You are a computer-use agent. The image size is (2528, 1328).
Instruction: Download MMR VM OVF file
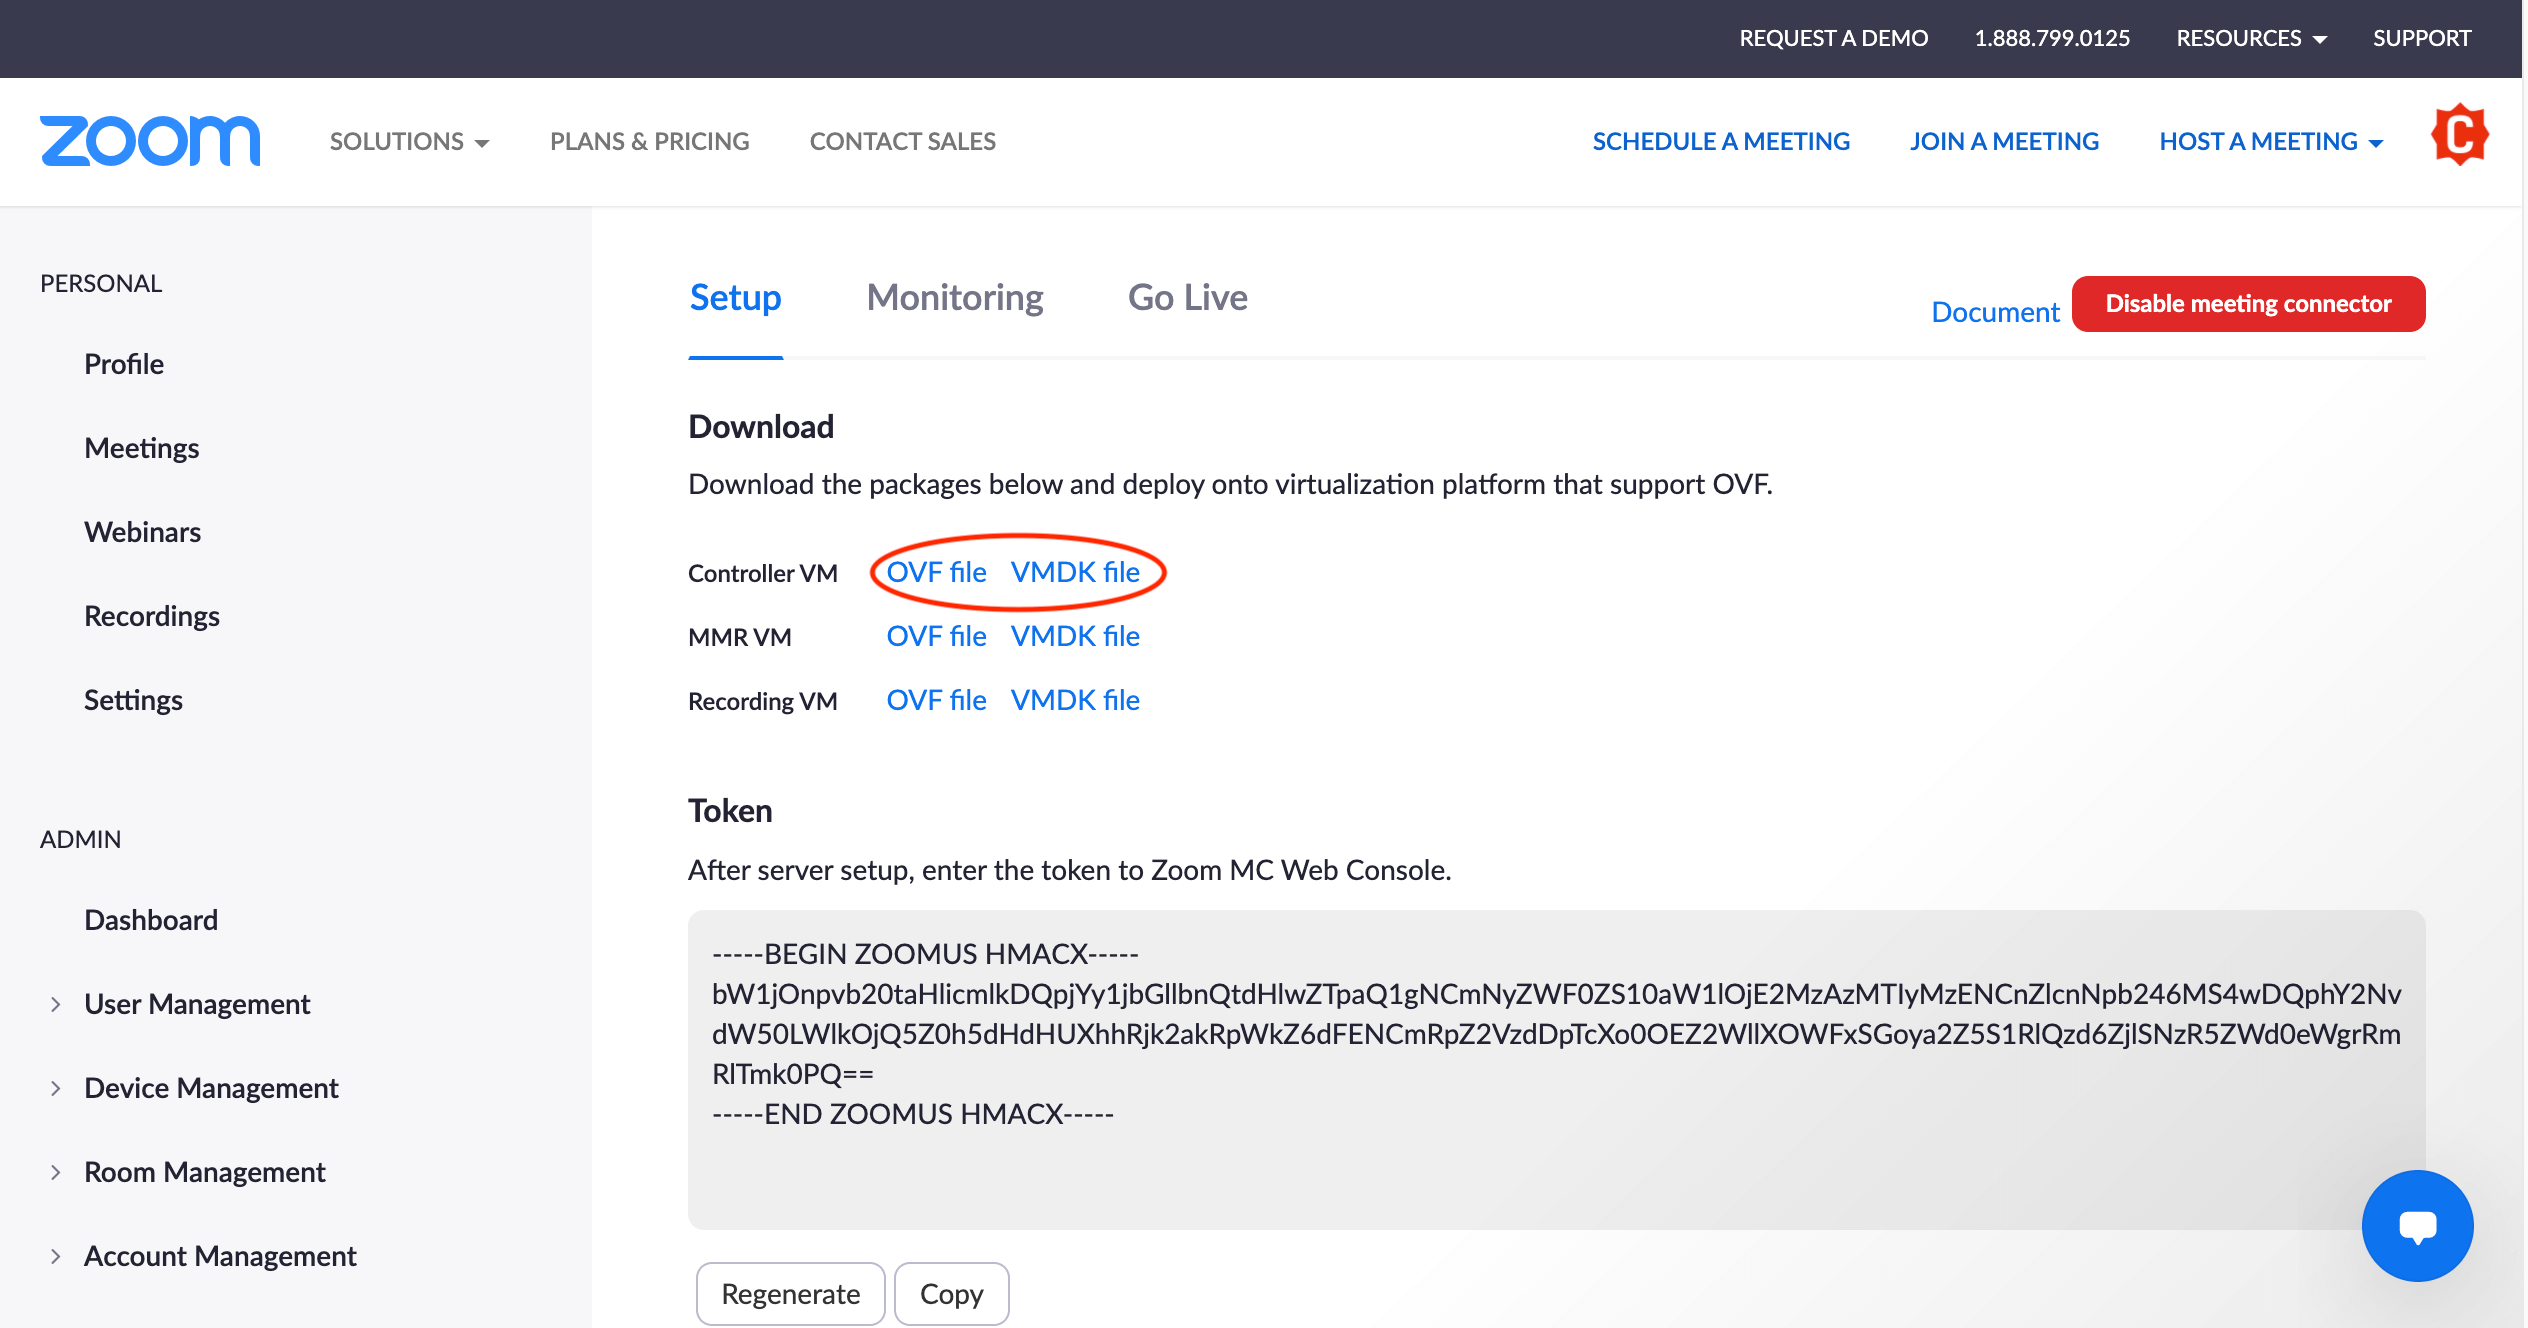click(x=936, y=636)
